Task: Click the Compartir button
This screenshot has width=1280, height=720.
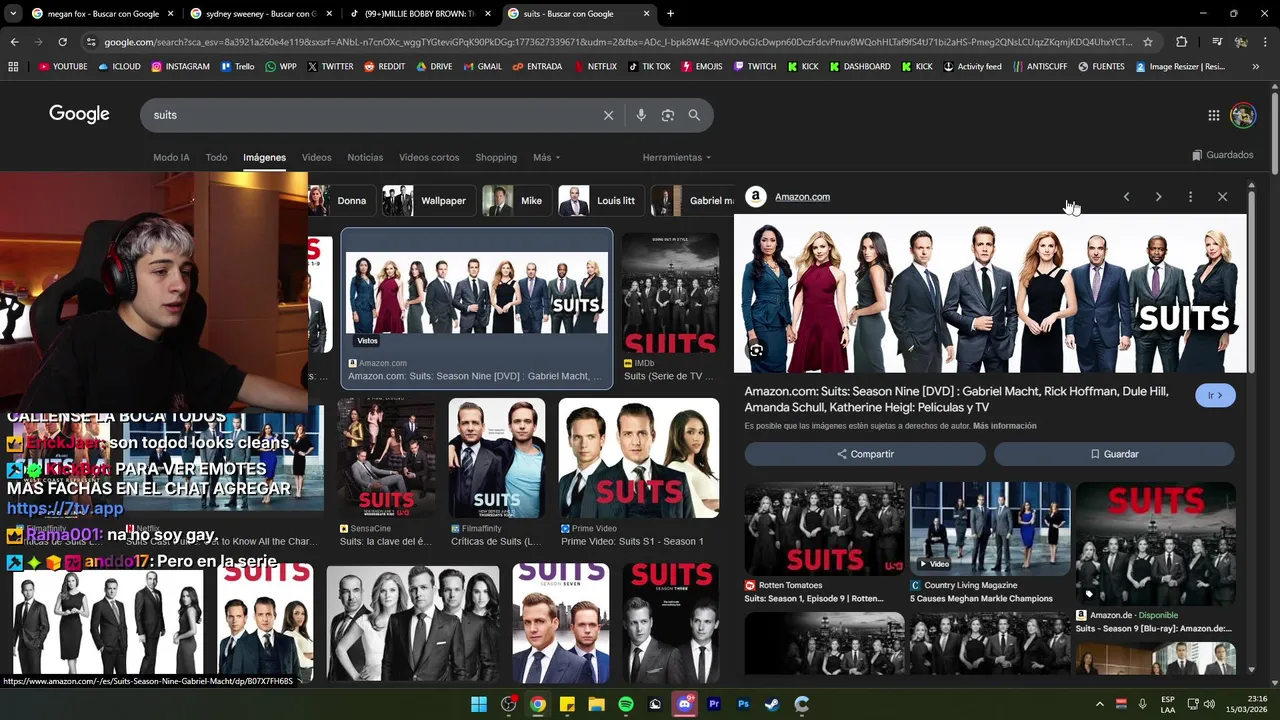Action: 865,454
